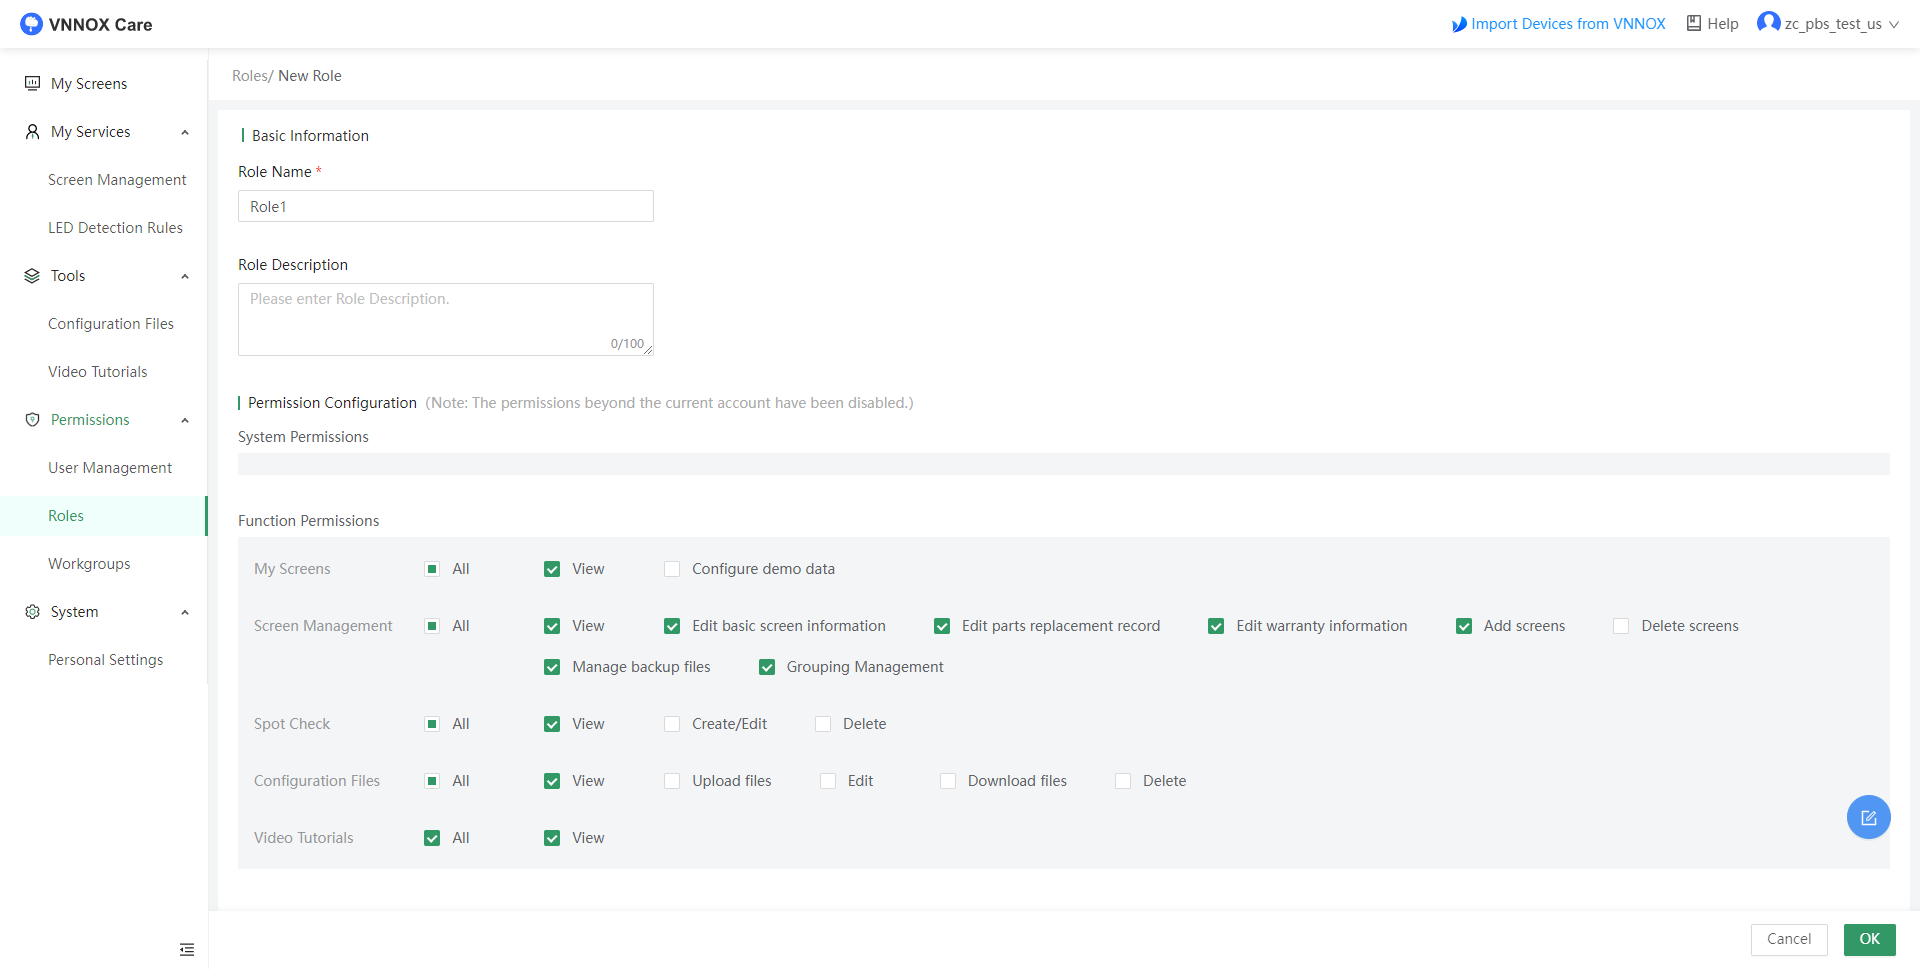This screenshot has width=1920, height=969.
Task: Click the System gear icon
Action: (x=32, y=612)
